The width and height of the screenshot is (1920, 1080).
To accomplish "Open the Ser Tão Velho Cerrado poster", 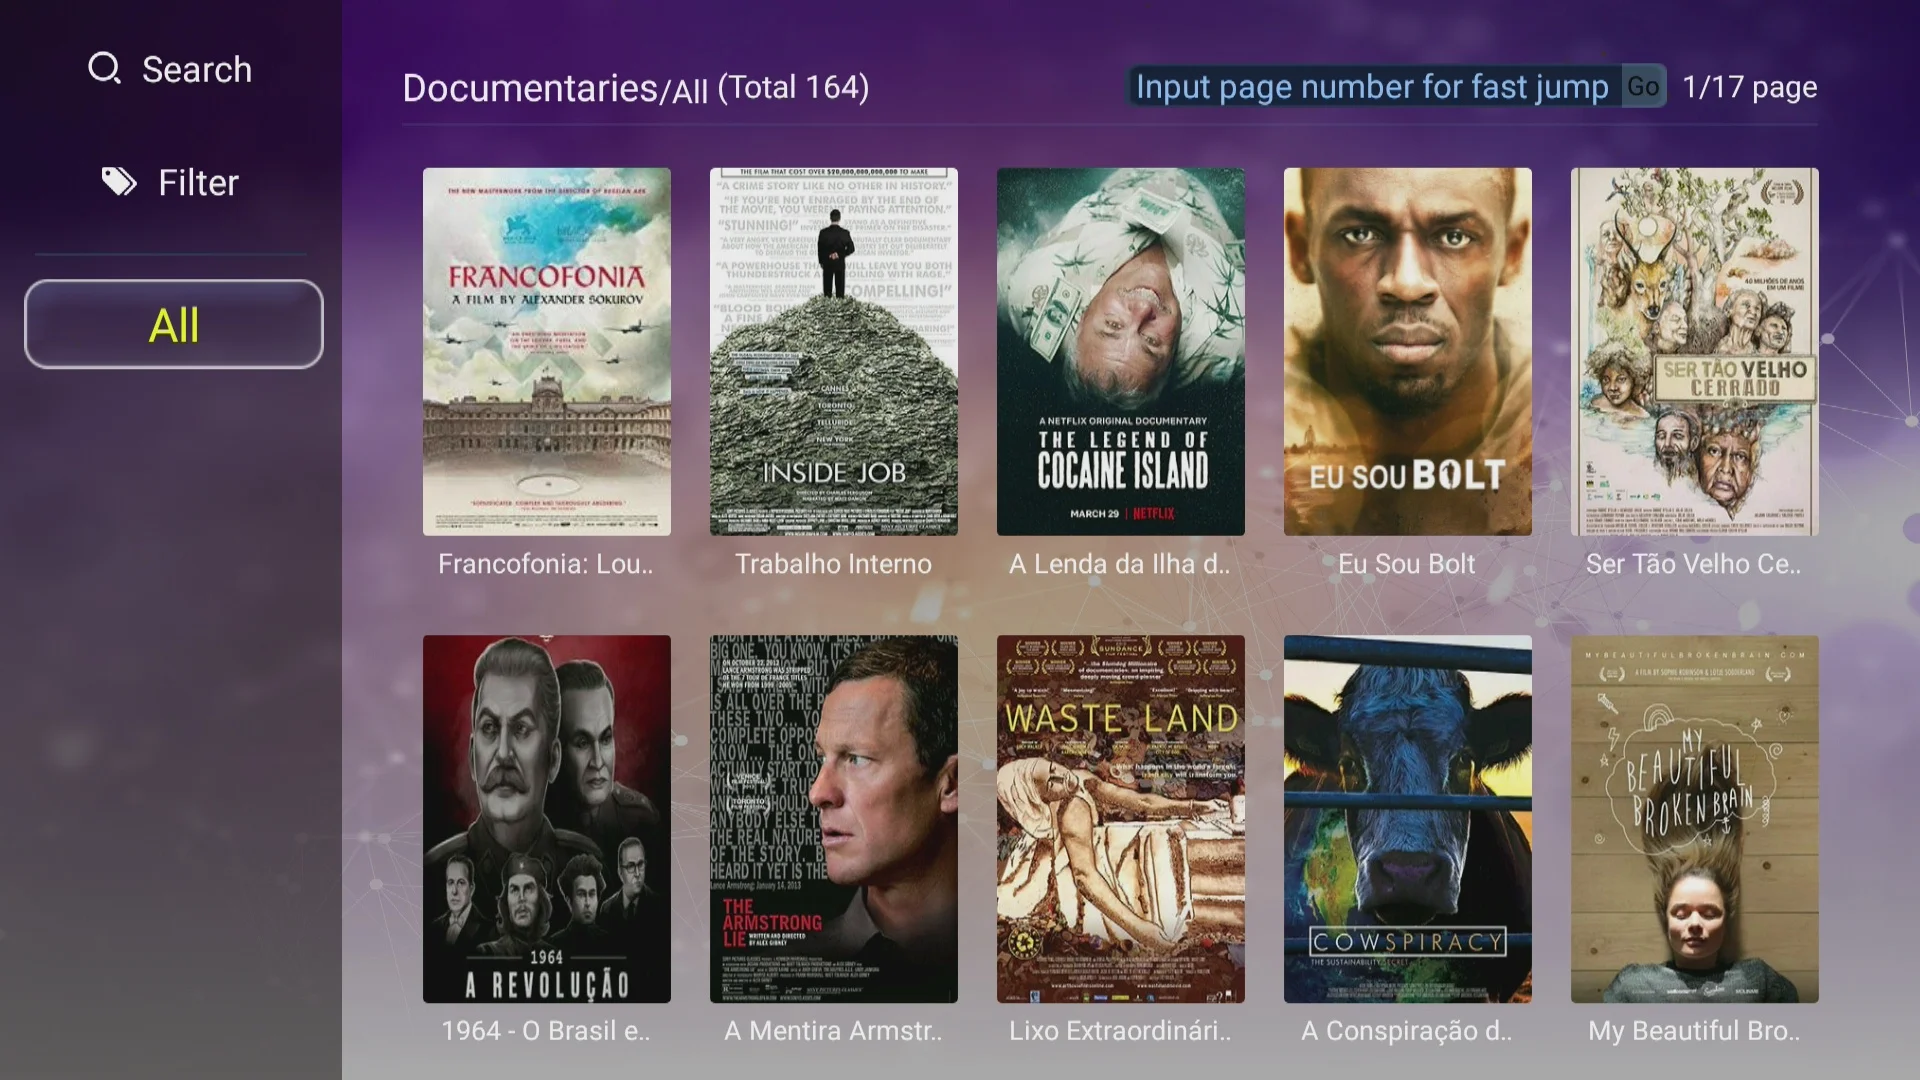I will coord(1695,351).
